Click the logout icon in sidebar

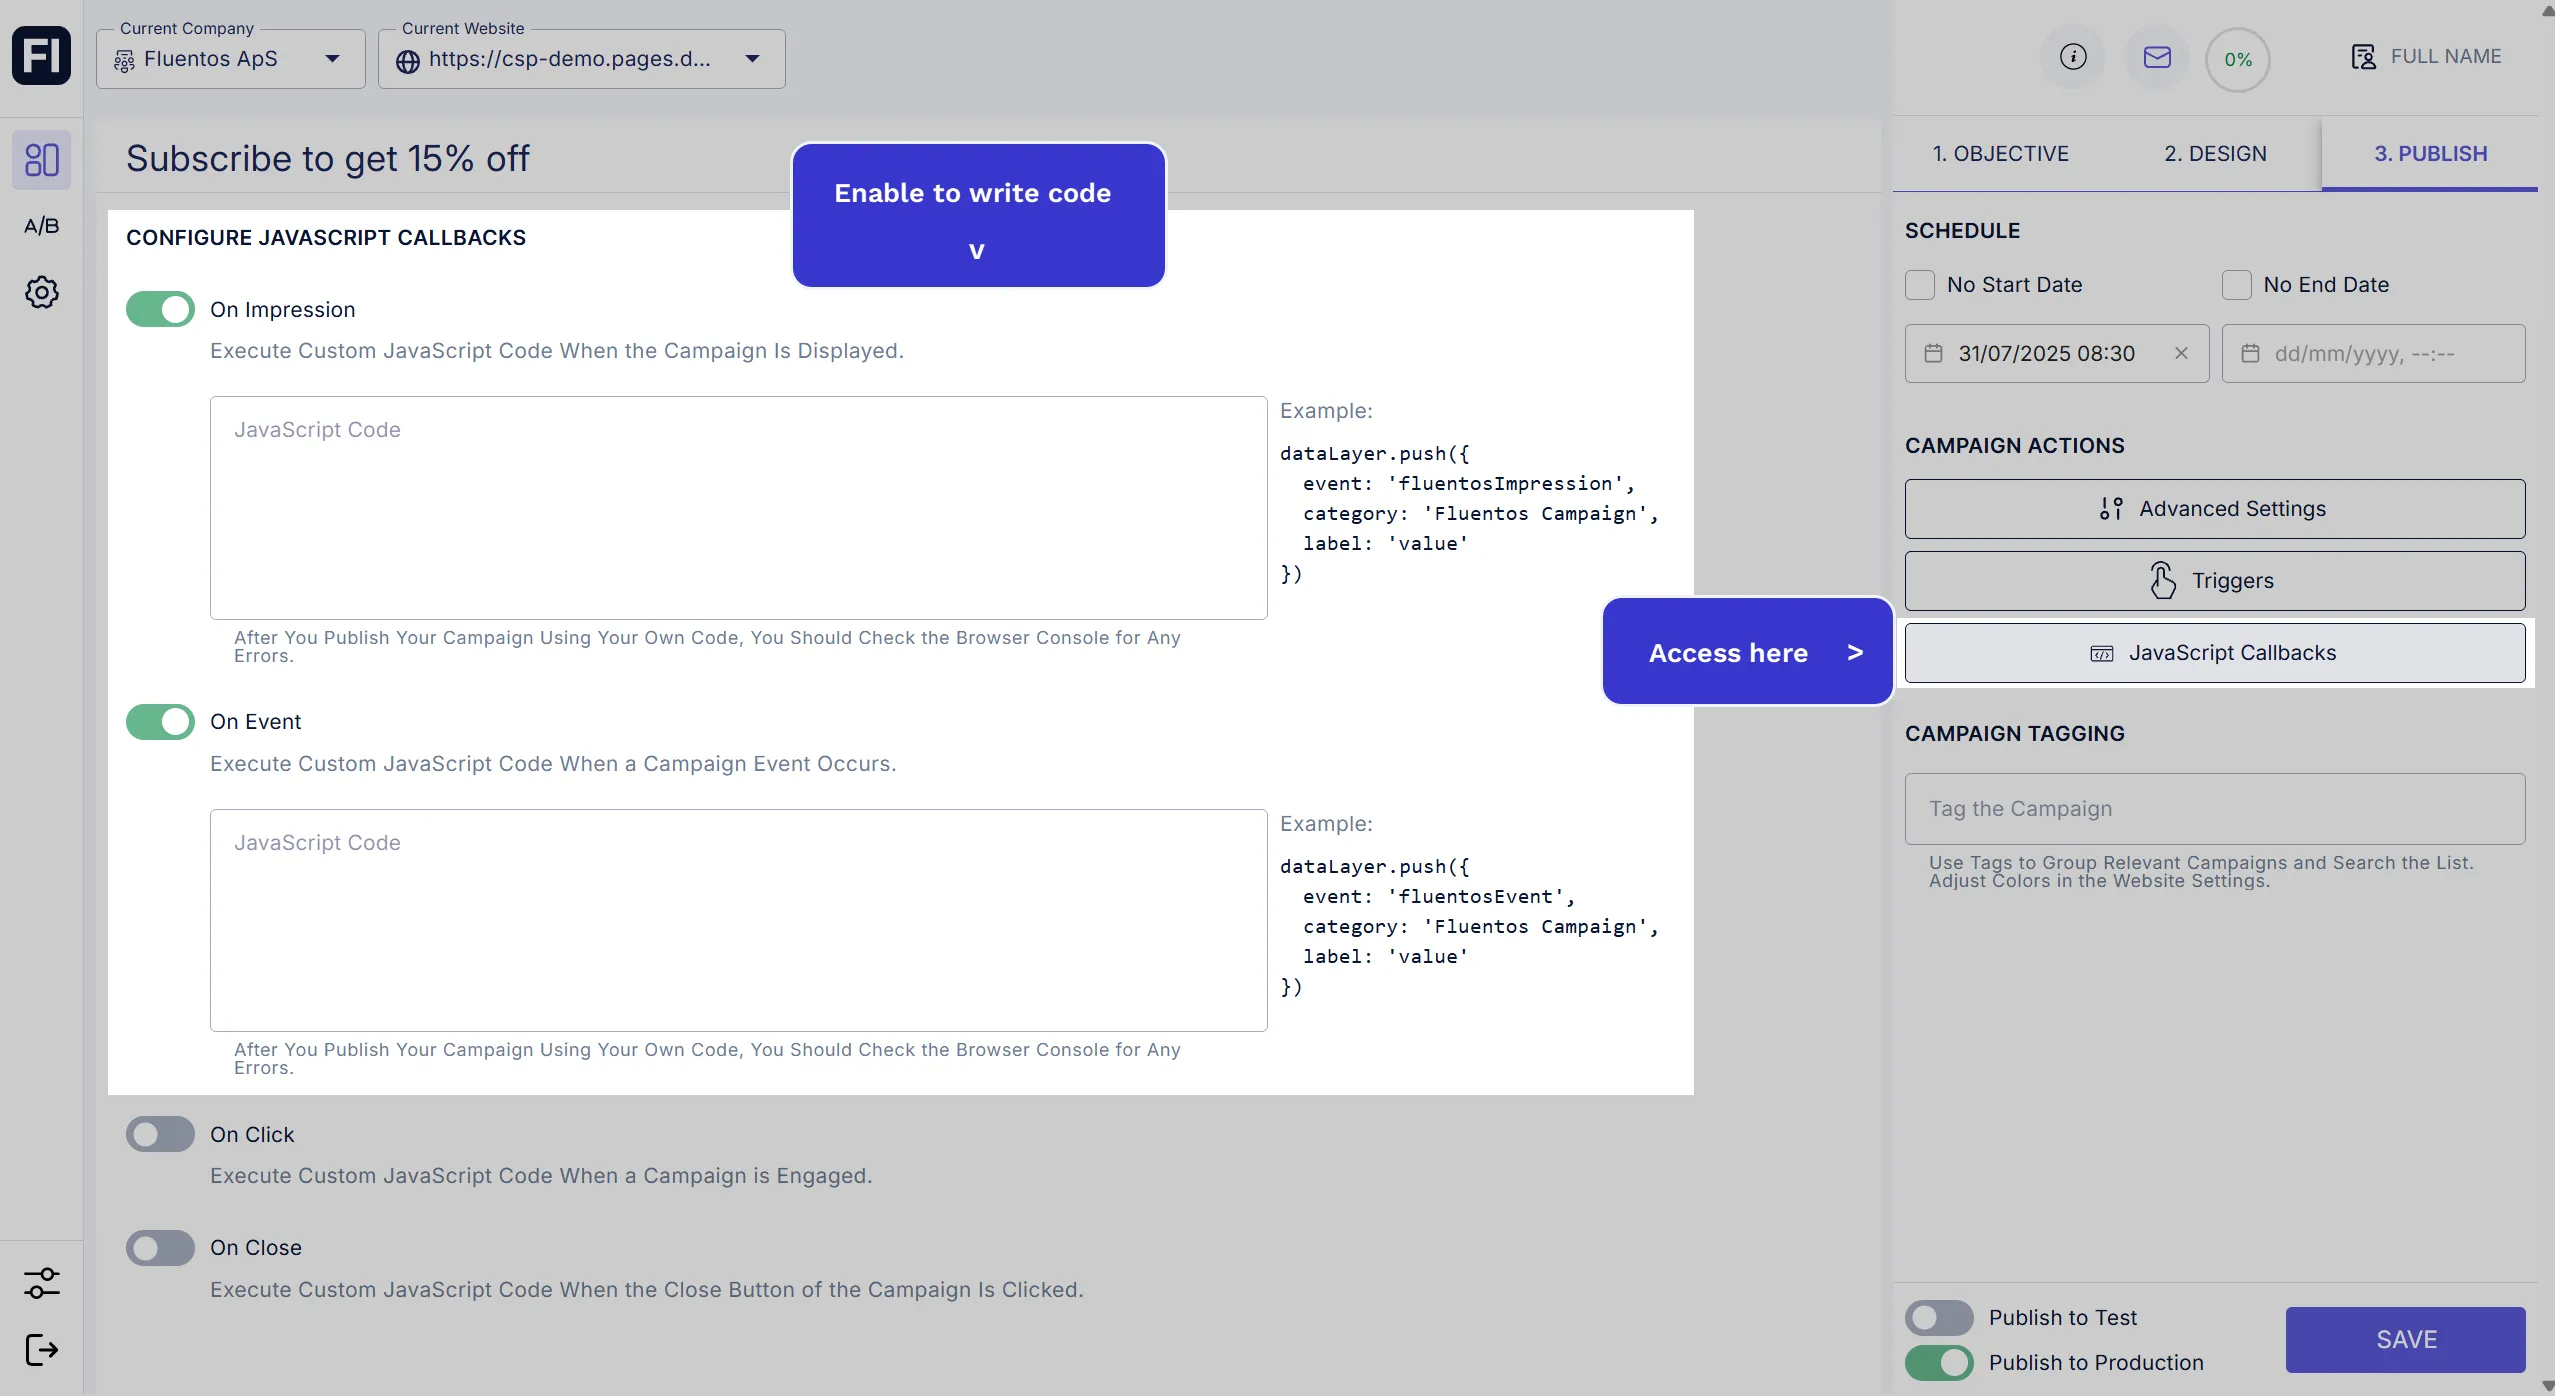point(41,1350)
